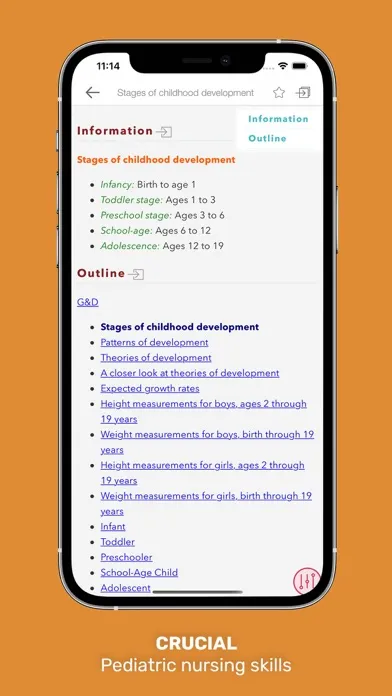This screenshot has width=392, height=696.
Task: Open Patterns of development link
Action: click(x=154, y=342)
